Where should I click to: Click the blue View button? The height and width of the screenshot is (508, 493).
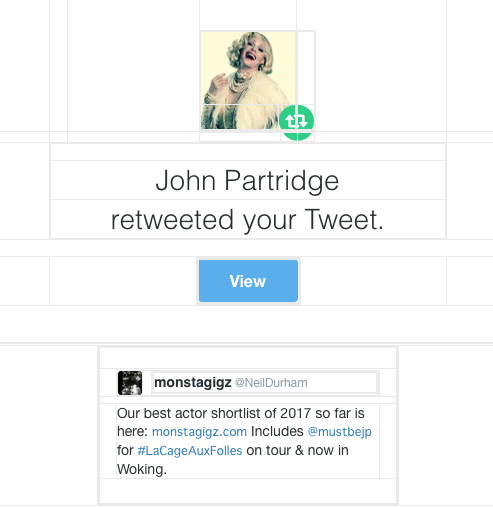click(x=248, y=281)
